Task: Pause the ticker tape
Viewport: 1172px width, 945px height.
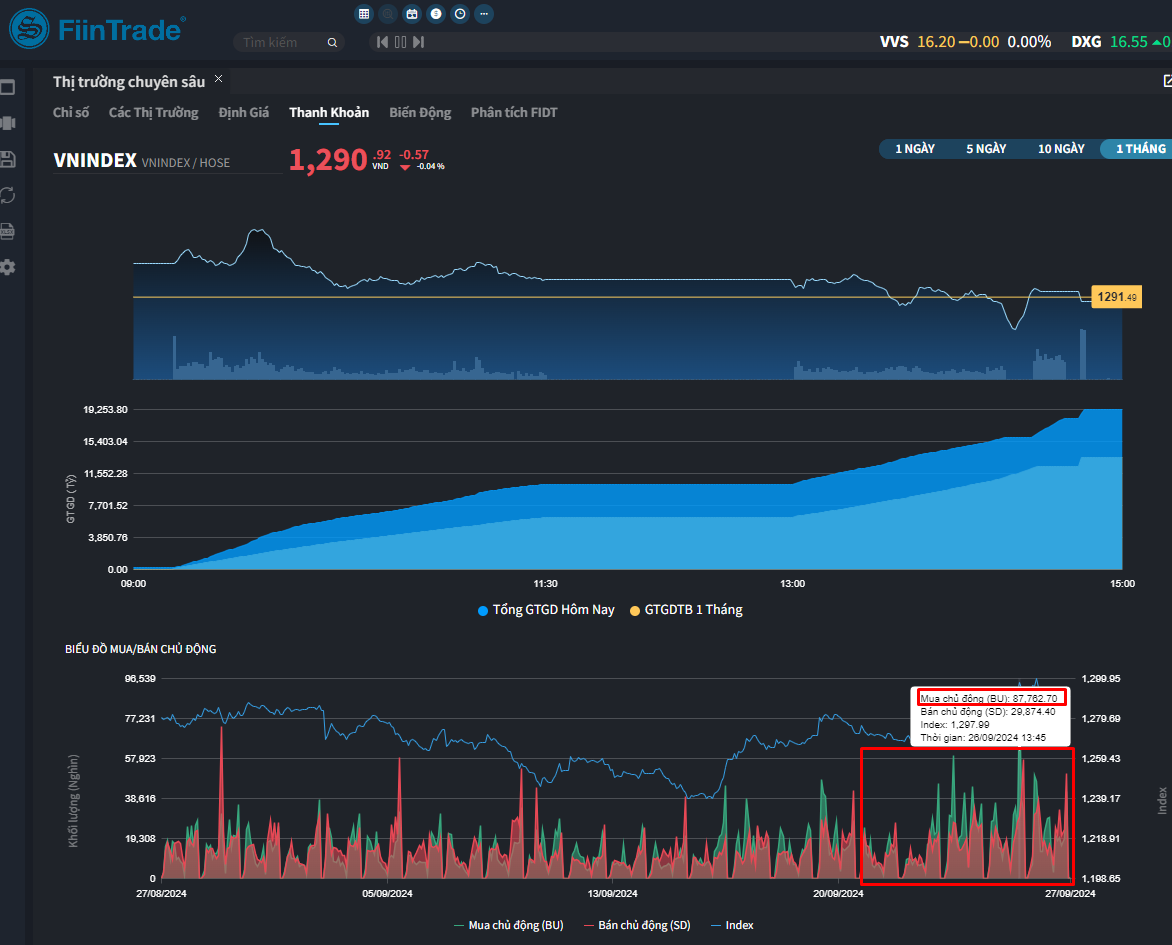Action: point(401,42)
